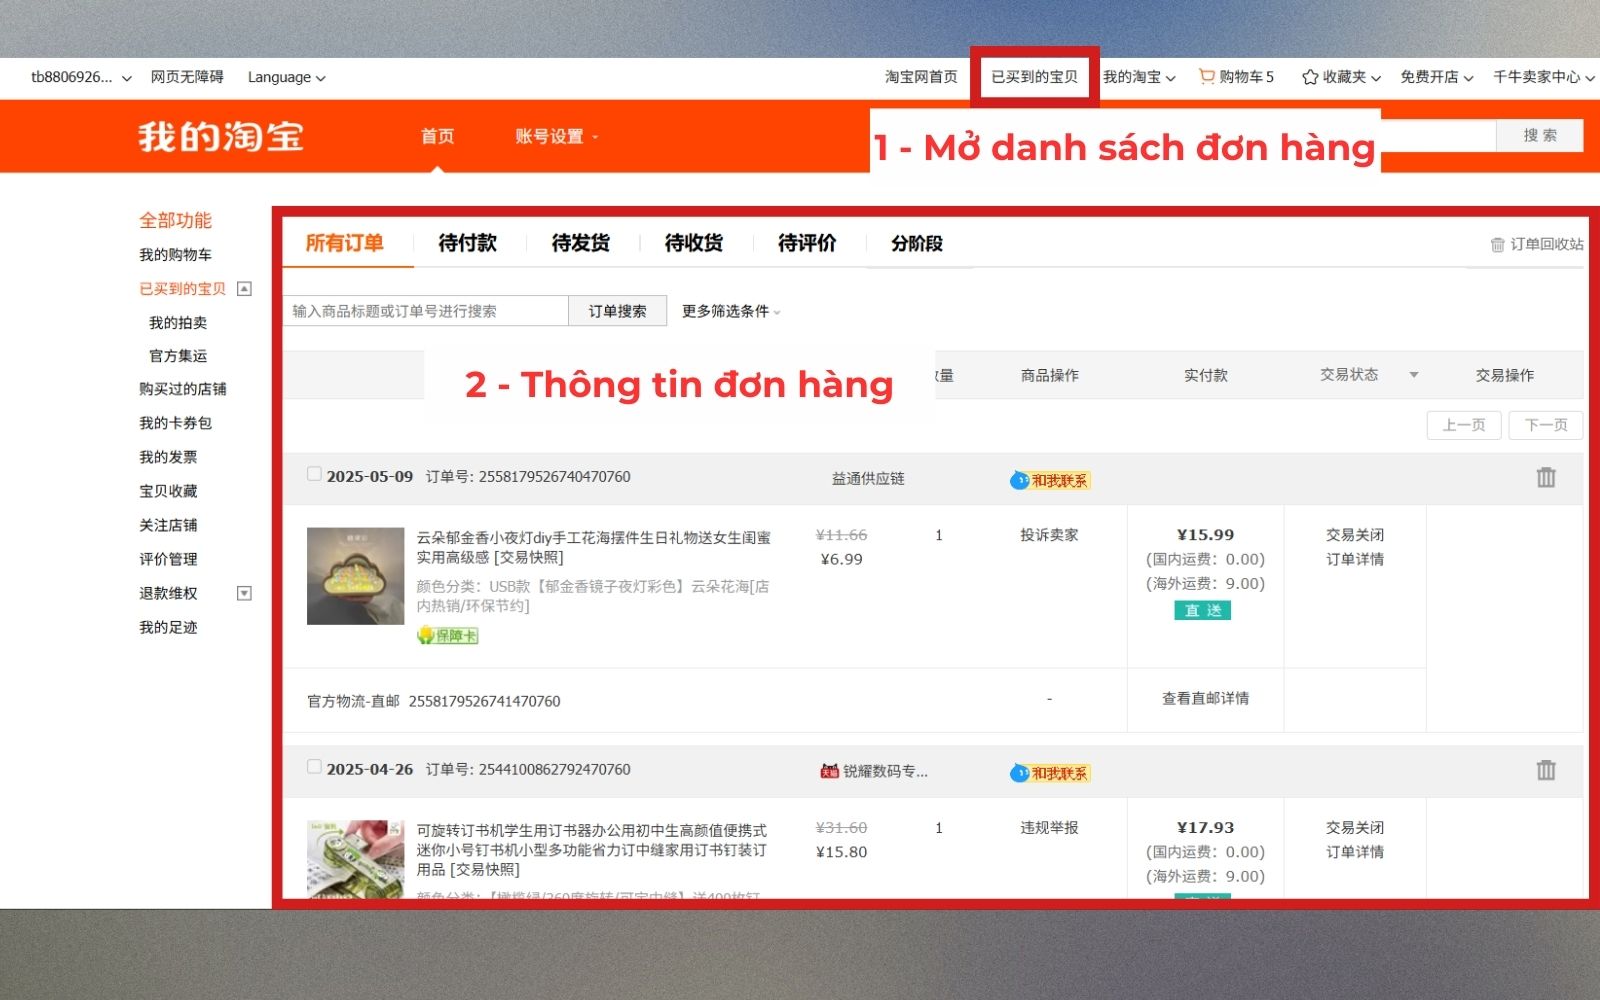Open 关注店铺 in sidebar
The height and width of the screenshot is (1000, 1600).
coord(168,525)
